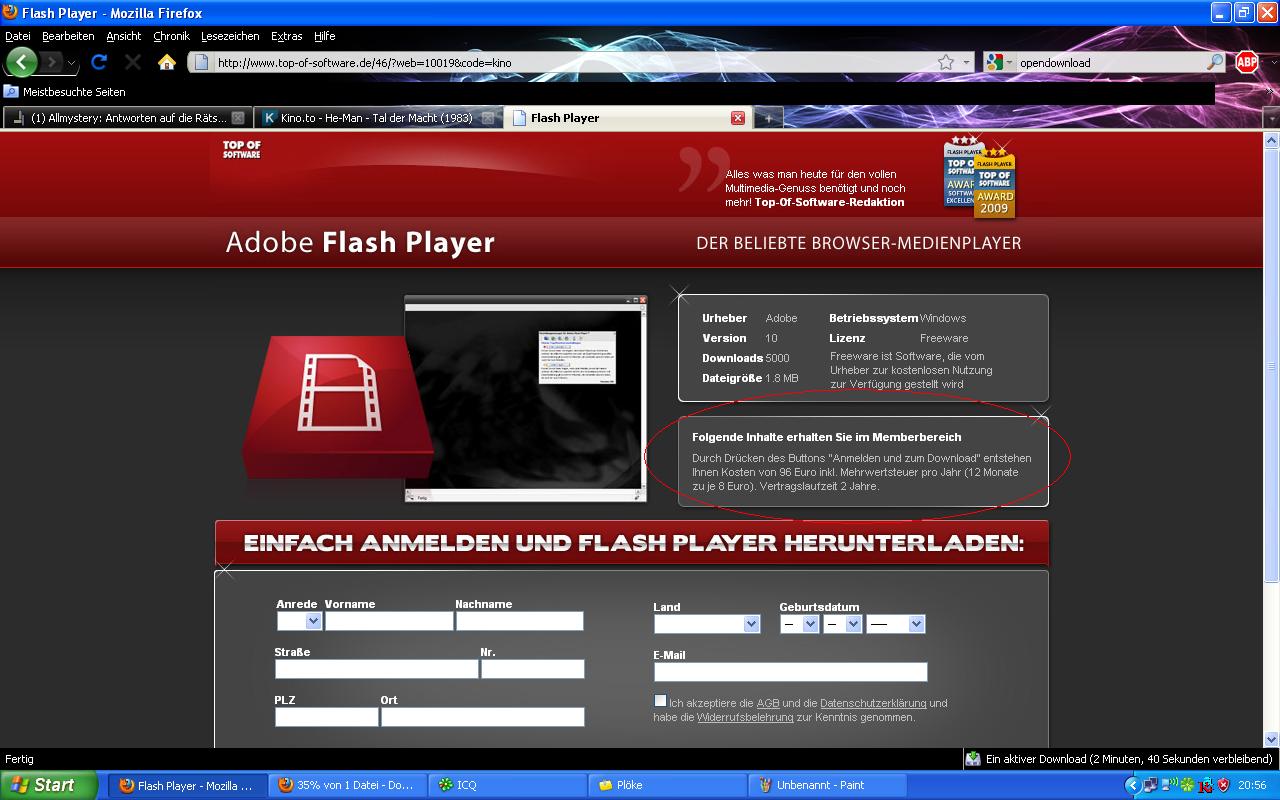Click the Flash Player Firefox taskbar item
This screenshot has width=1280, height=800.
pyautogui.click(x=189, y=785)
